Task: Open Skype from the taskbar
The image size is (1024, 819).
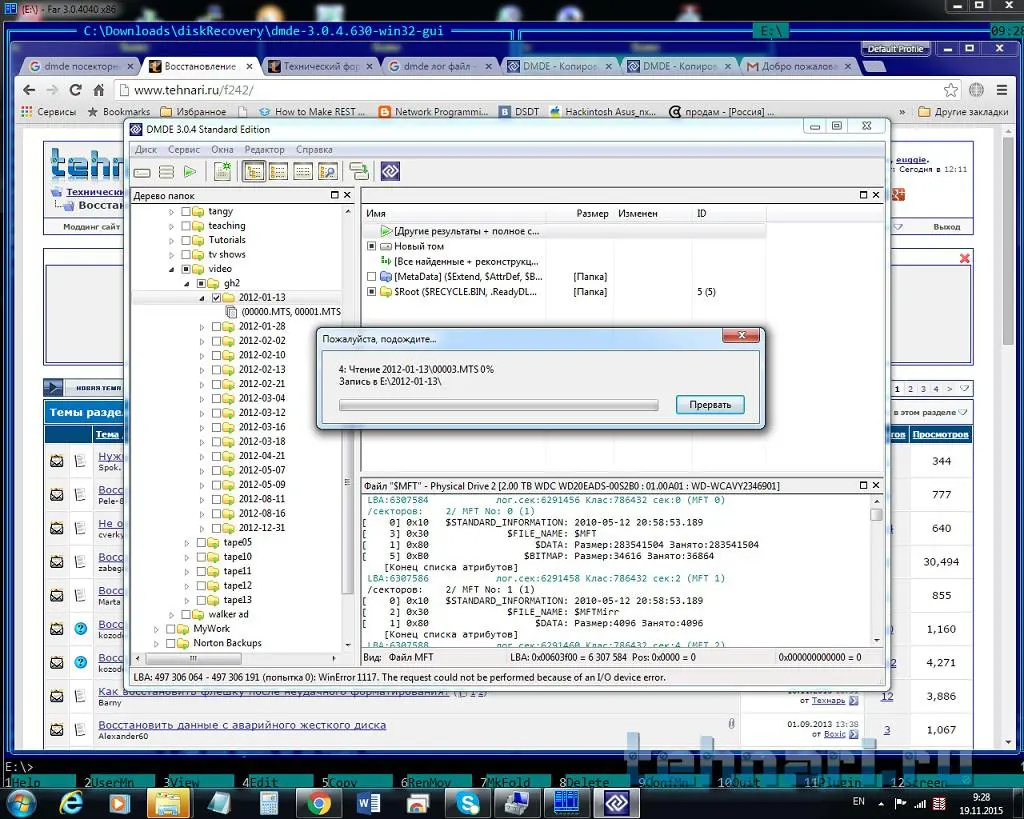Action: point(468,802)
